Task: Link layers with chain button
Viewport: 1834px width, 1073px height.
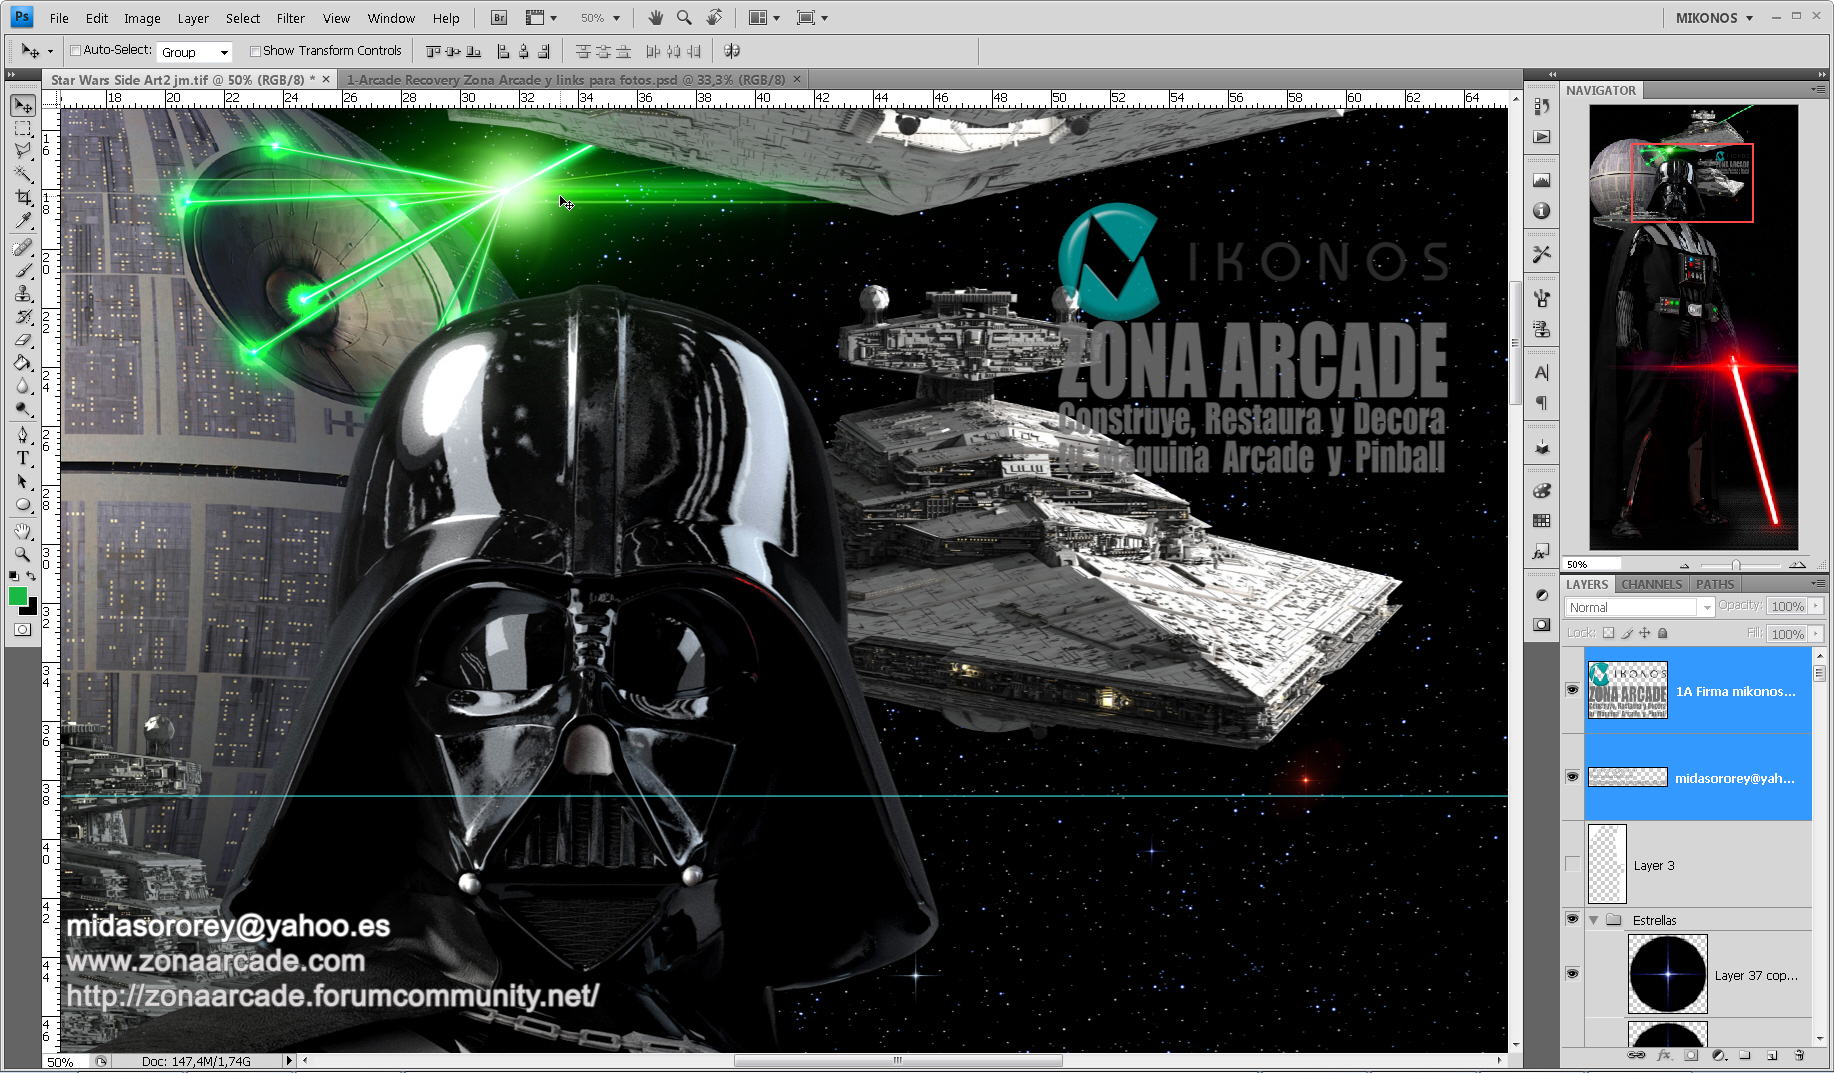Action: tap(1637, 1055)
